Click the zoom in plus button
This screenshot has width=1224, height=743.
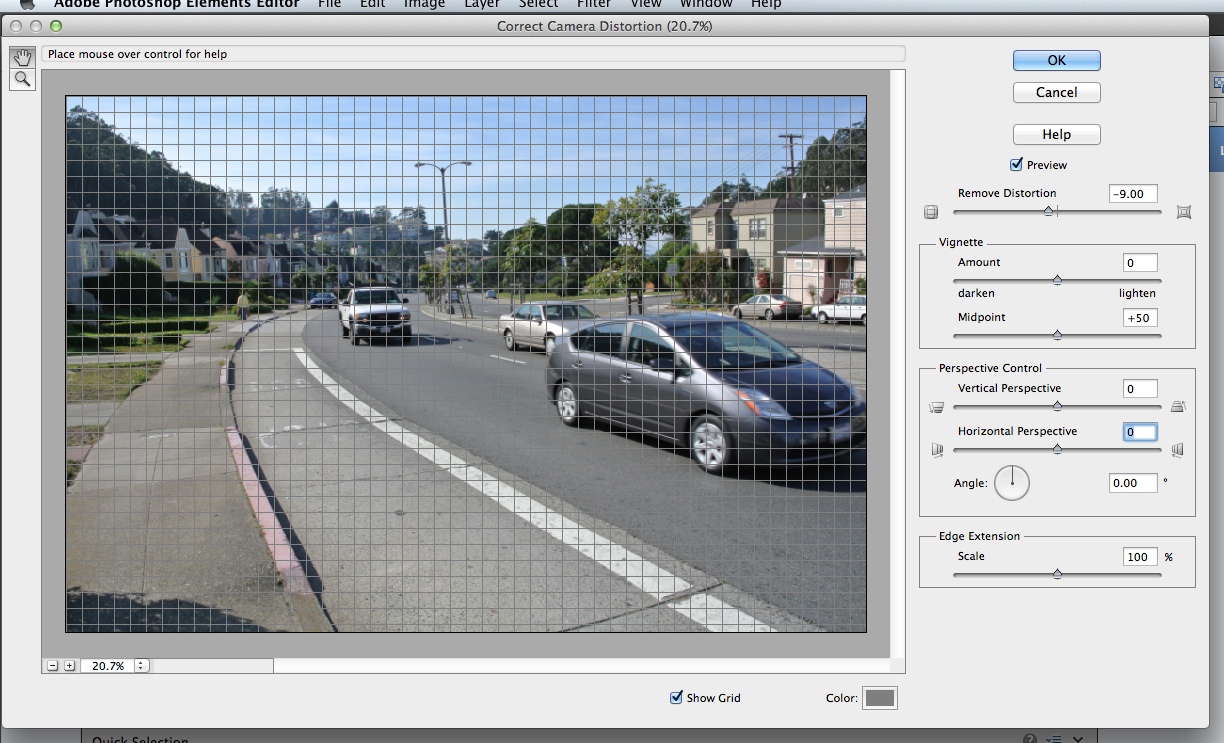pyautogui.click(x=69, y=665)
